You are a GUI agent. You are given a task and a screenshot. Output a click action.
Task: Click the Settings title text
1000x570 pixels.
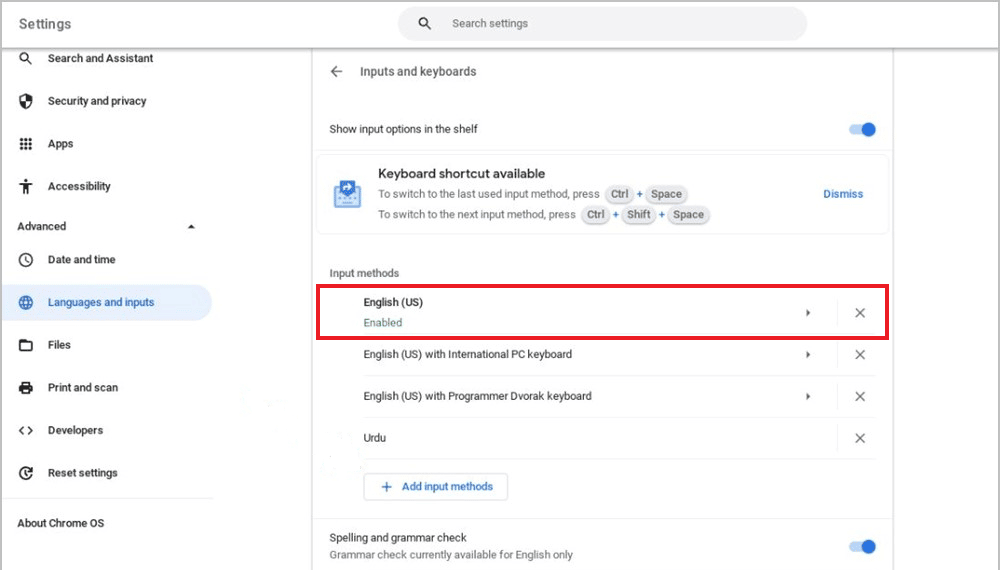click(x=45, y=24)
